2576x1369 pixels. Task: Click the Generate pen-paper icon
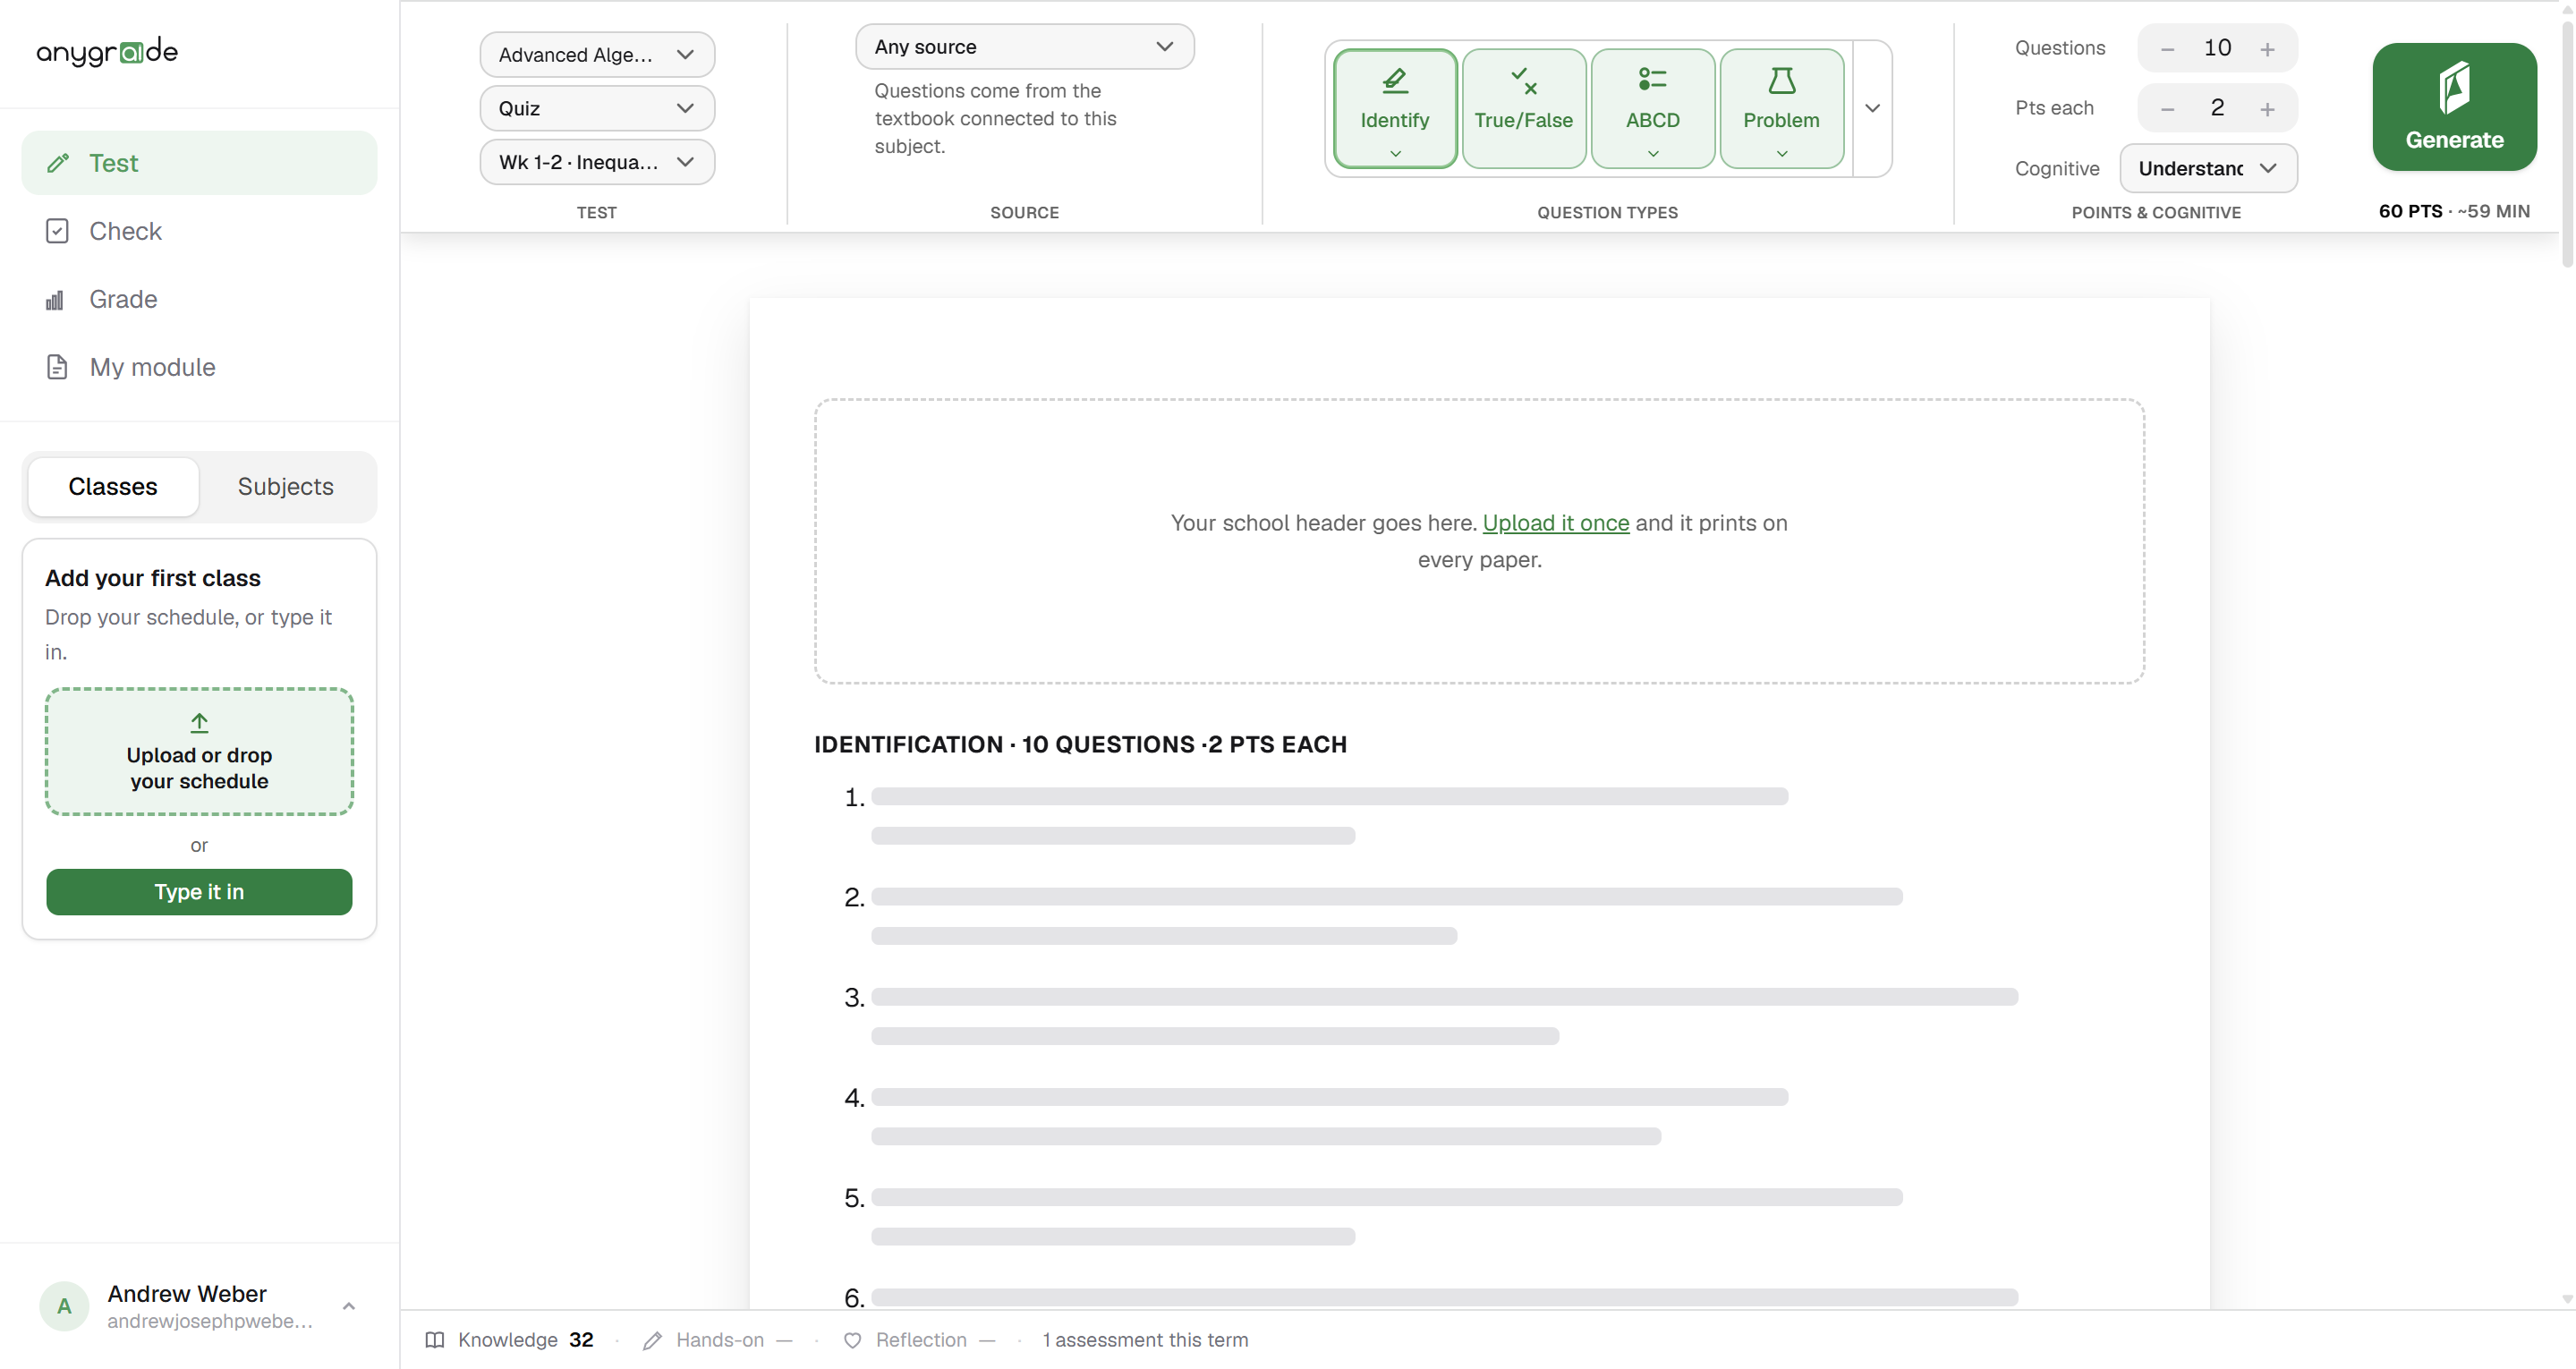2453,88
